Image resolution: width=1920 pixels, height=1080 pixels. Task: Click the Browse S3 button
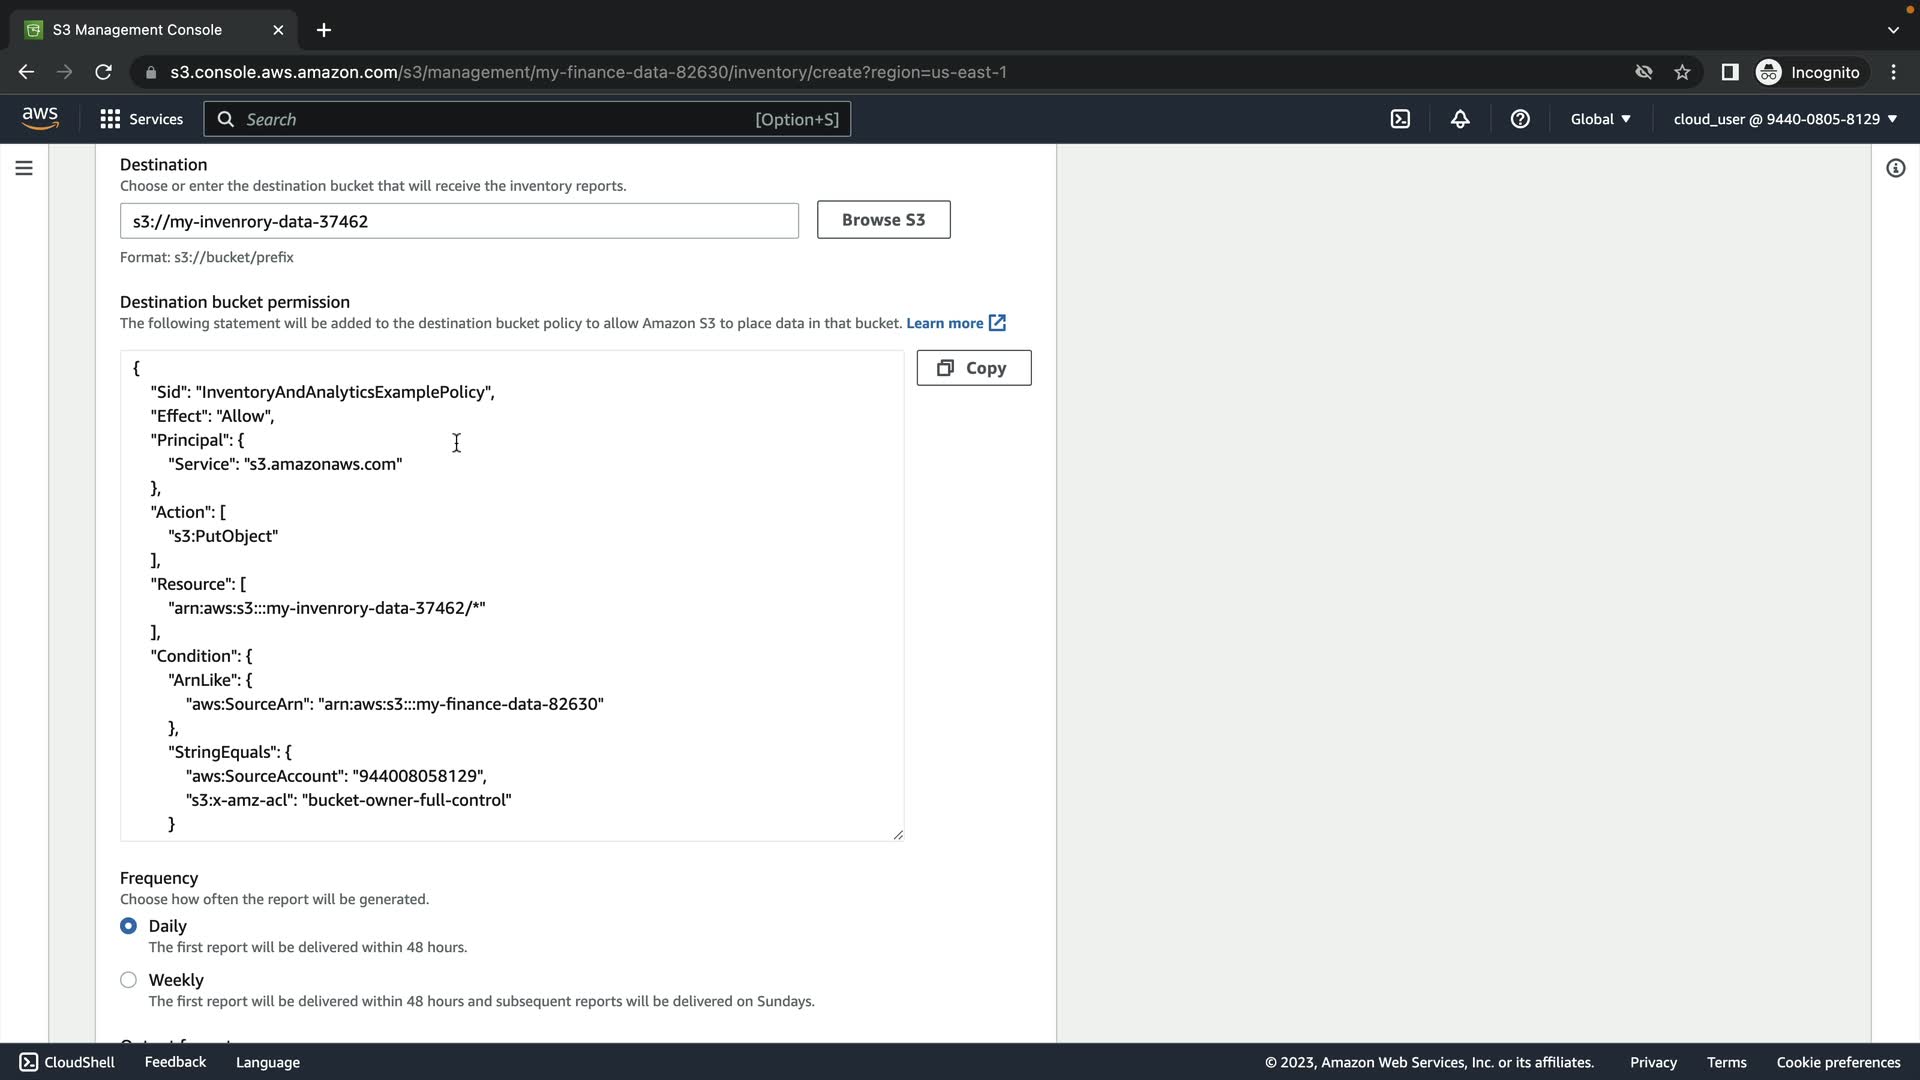[883, 220]
